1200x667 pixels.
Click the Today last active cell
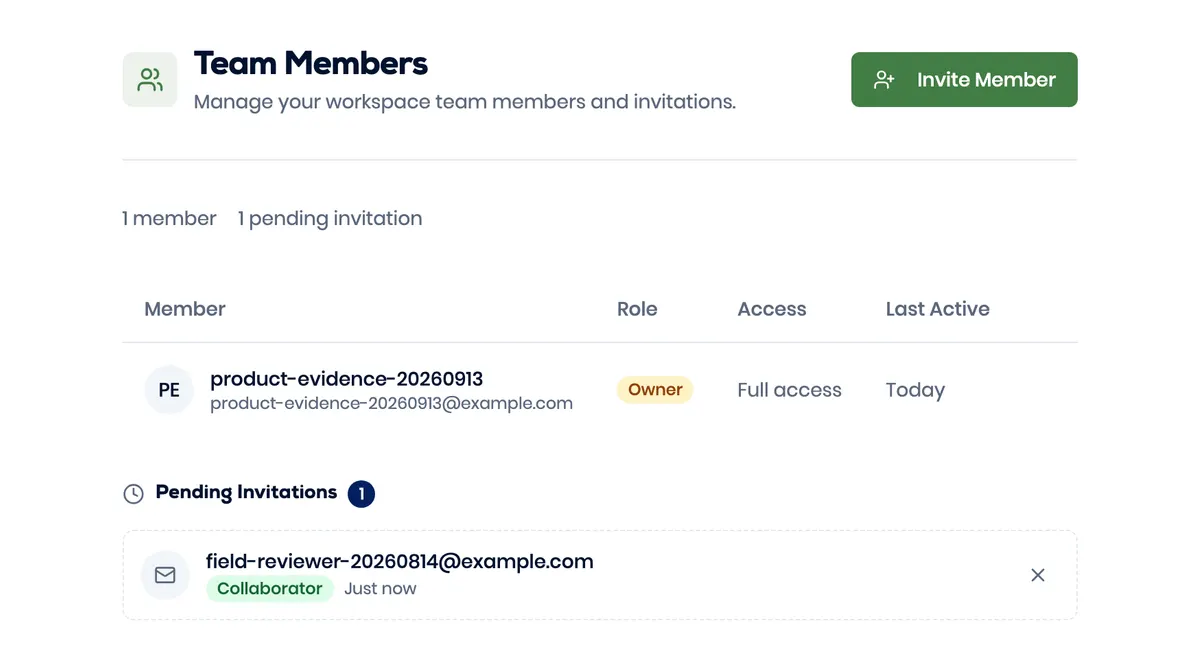(915, 390)
